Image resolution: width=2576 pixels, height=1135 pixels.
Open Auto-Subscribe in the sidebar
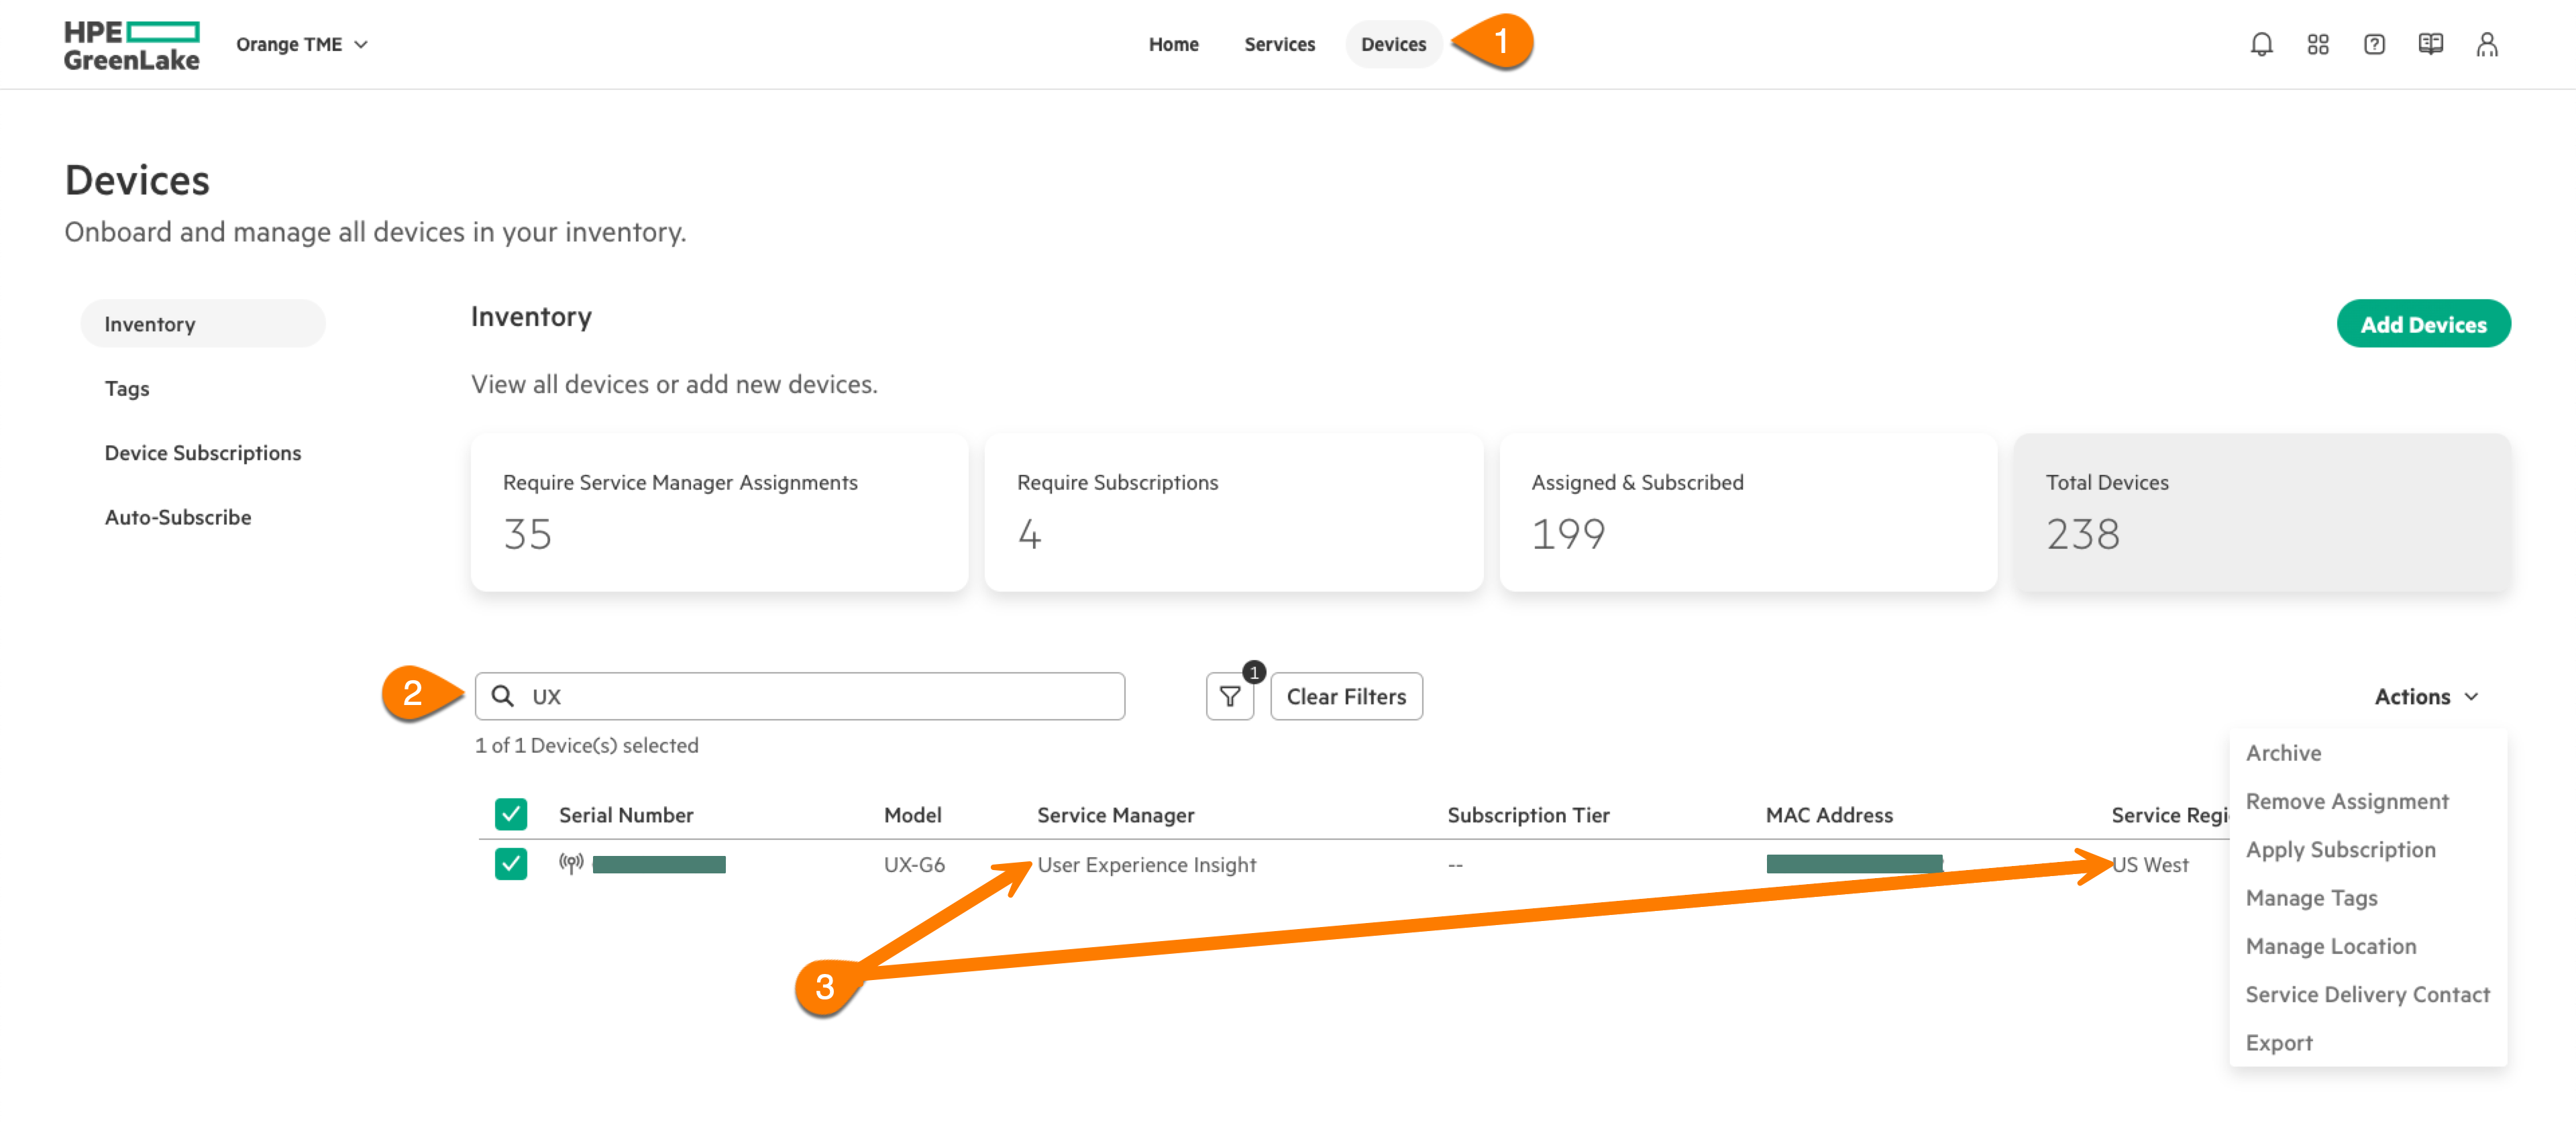pyautogui.click(x=178, y=517)
